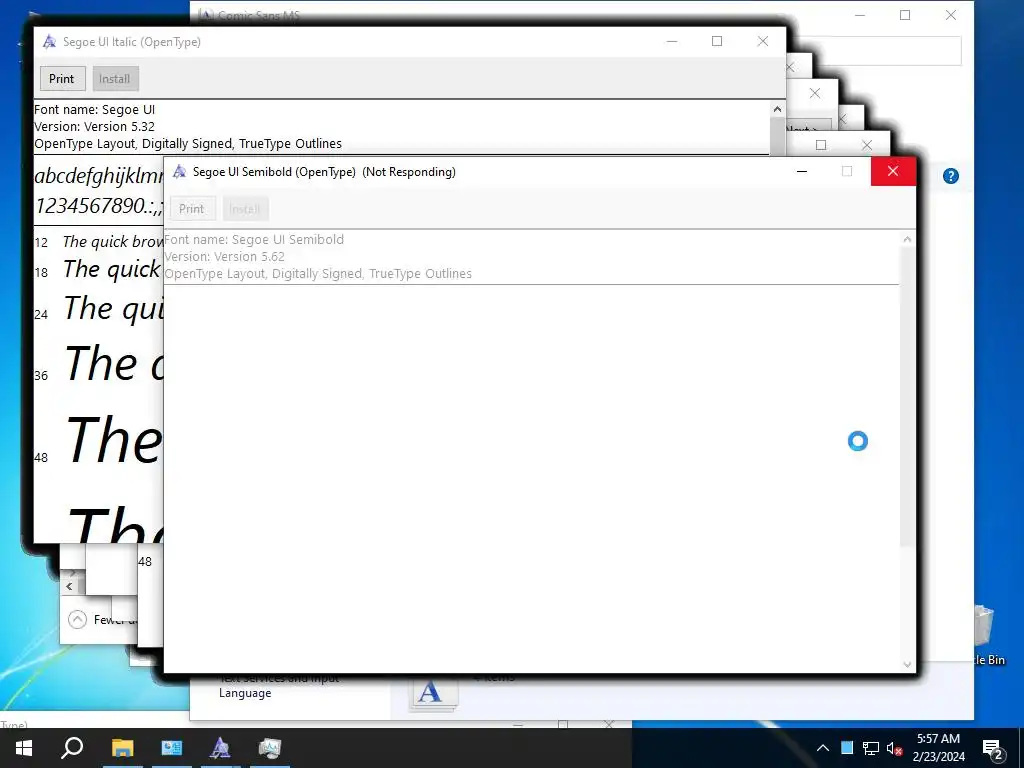1024x768 pixels.
Task: Click Print in the Segoe UI Italic window
Action: click(62, 79)
